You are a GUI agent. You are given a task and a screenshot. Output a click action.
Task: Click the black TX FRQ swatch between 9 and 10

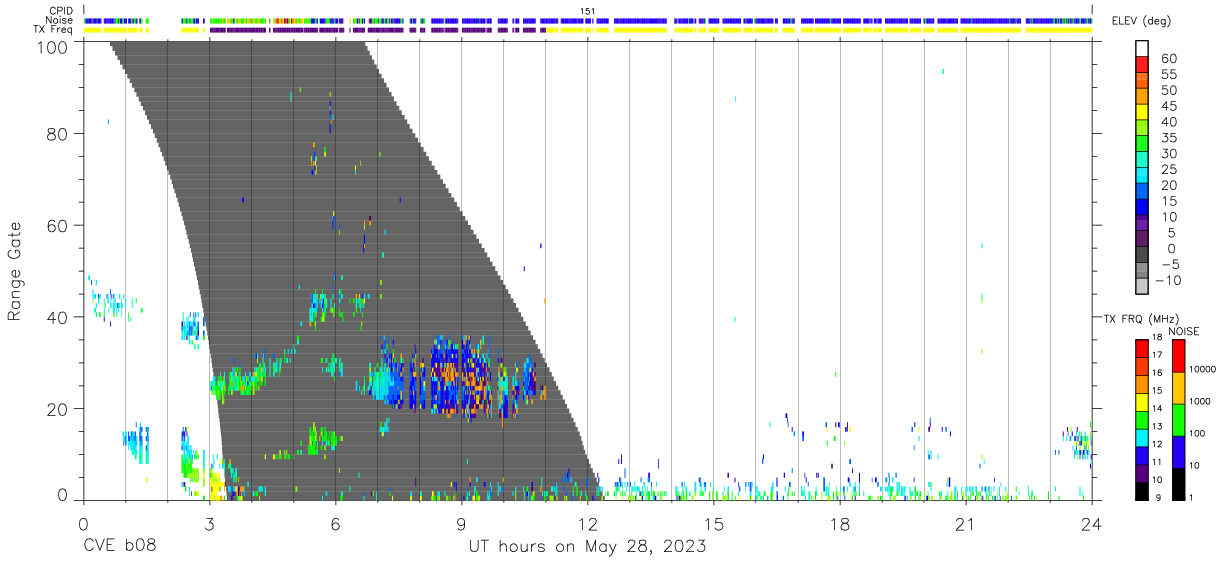click(1142, 490)
